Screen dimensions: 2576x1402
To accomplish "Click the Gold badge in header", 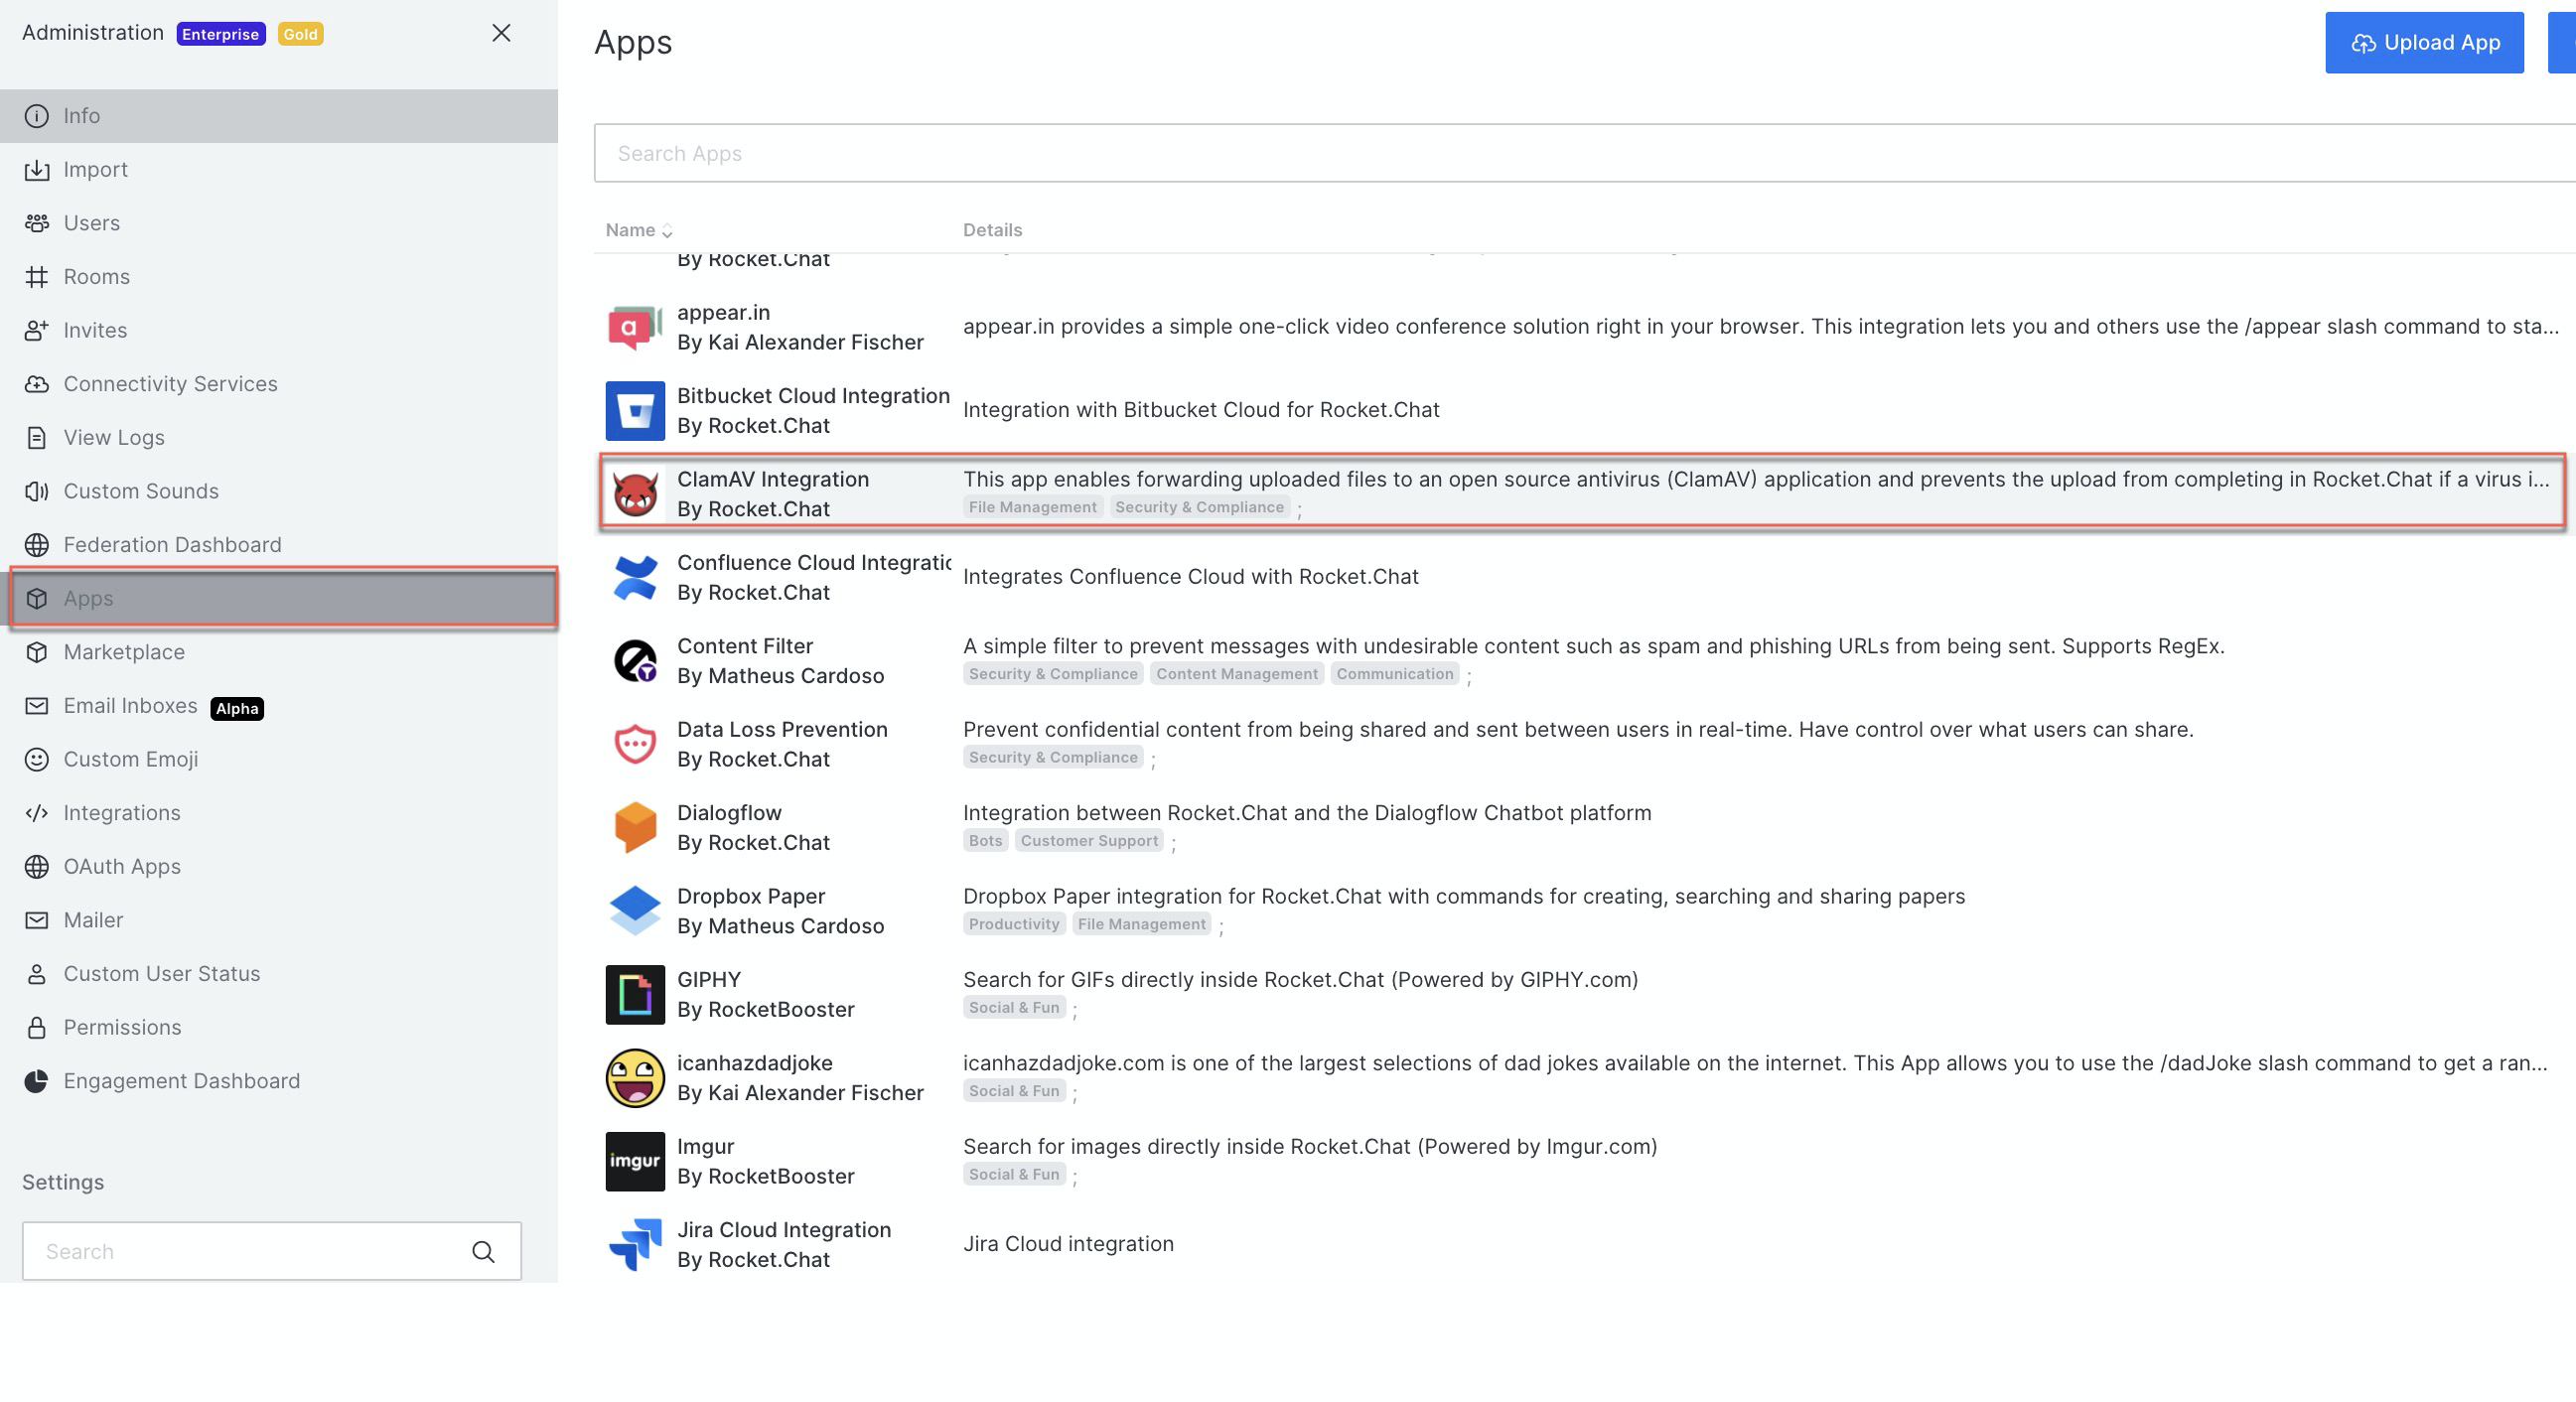I will [x=300, y=34].
